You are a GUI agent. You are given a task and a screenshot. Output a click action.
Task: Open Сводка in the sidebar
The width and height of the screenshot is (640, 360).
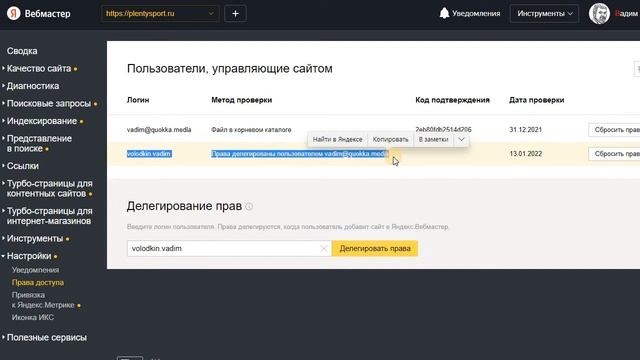click(22, 51)
